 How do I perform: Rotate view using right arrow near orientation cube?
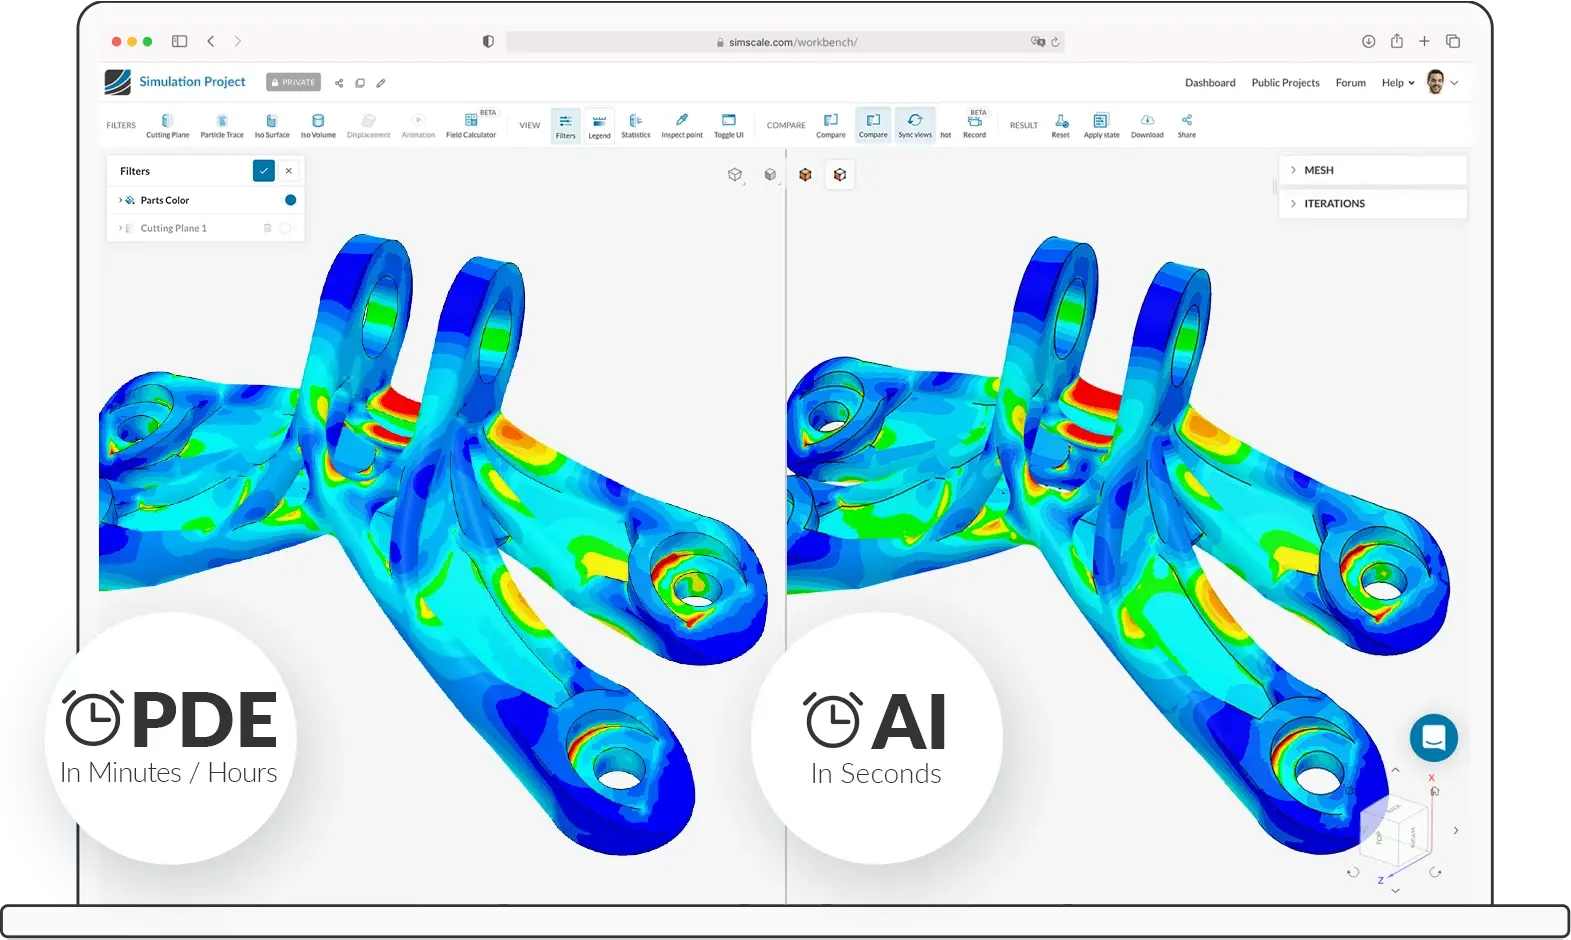tap(1455, 830)
